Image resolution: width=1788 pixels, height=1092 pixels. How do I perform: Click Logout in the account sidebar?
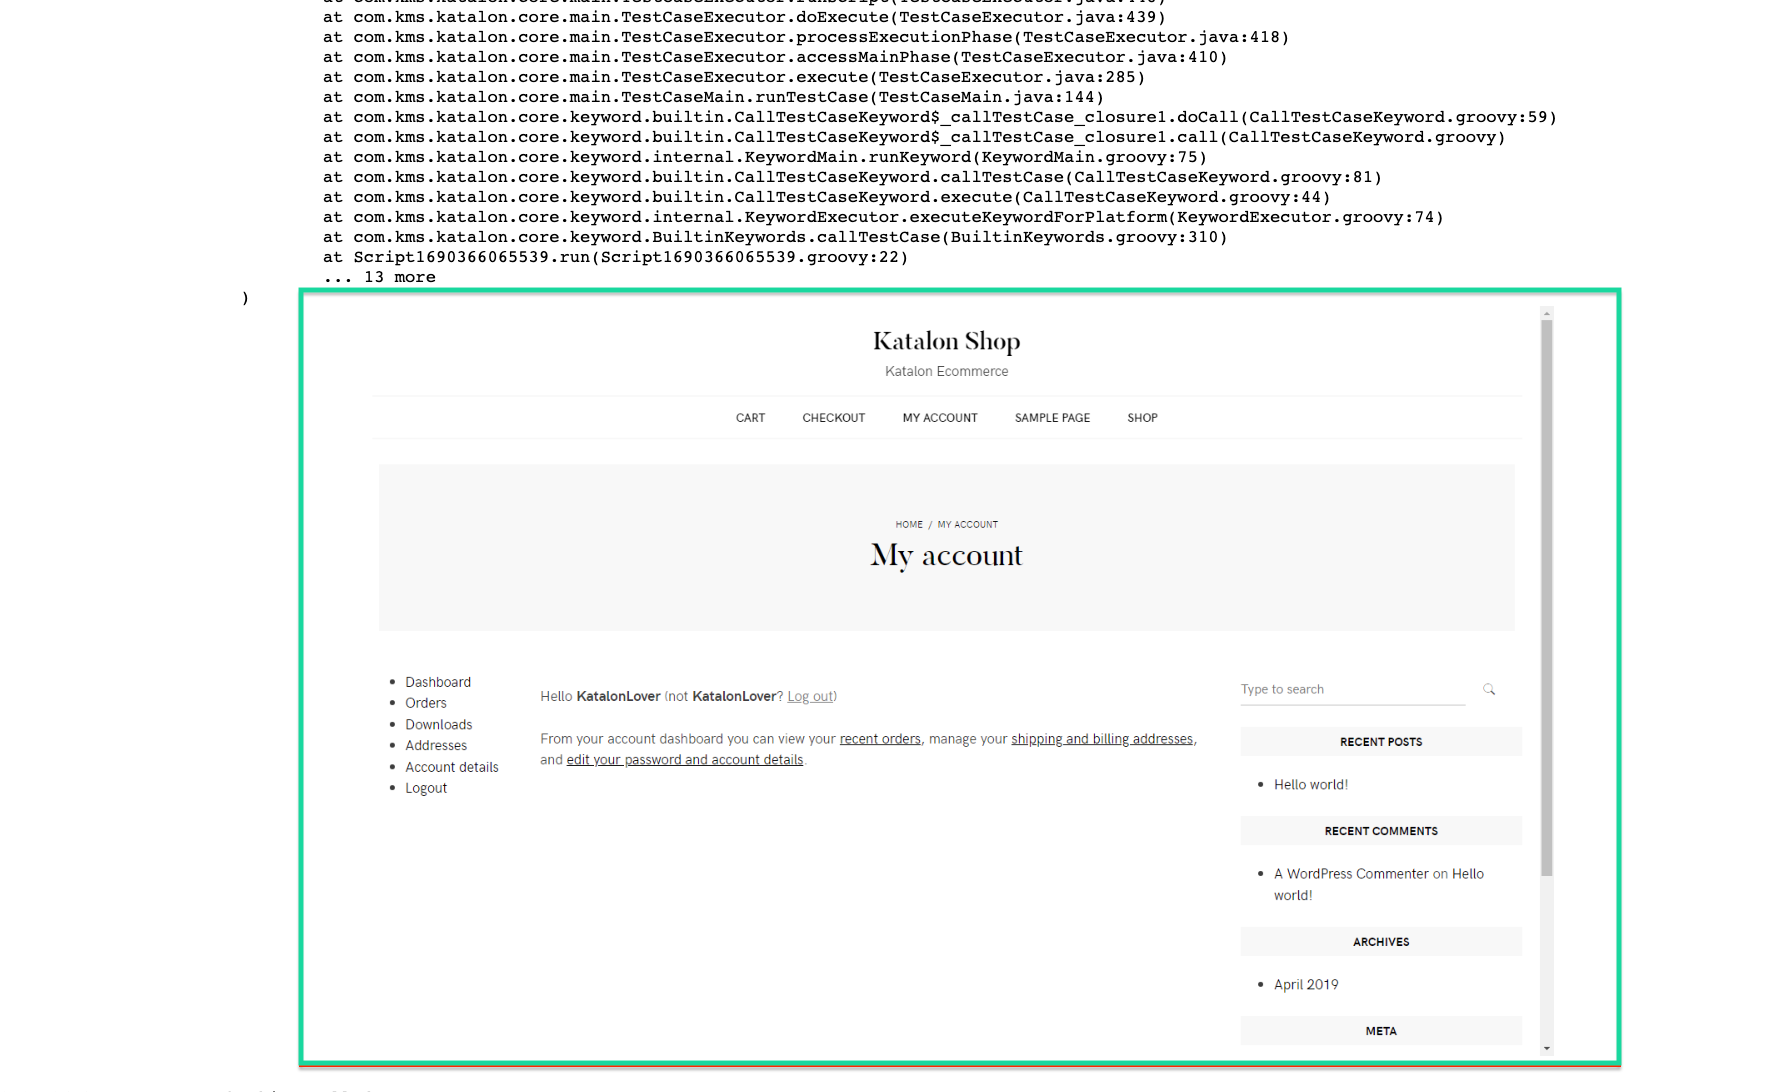(x=425, y=787)
